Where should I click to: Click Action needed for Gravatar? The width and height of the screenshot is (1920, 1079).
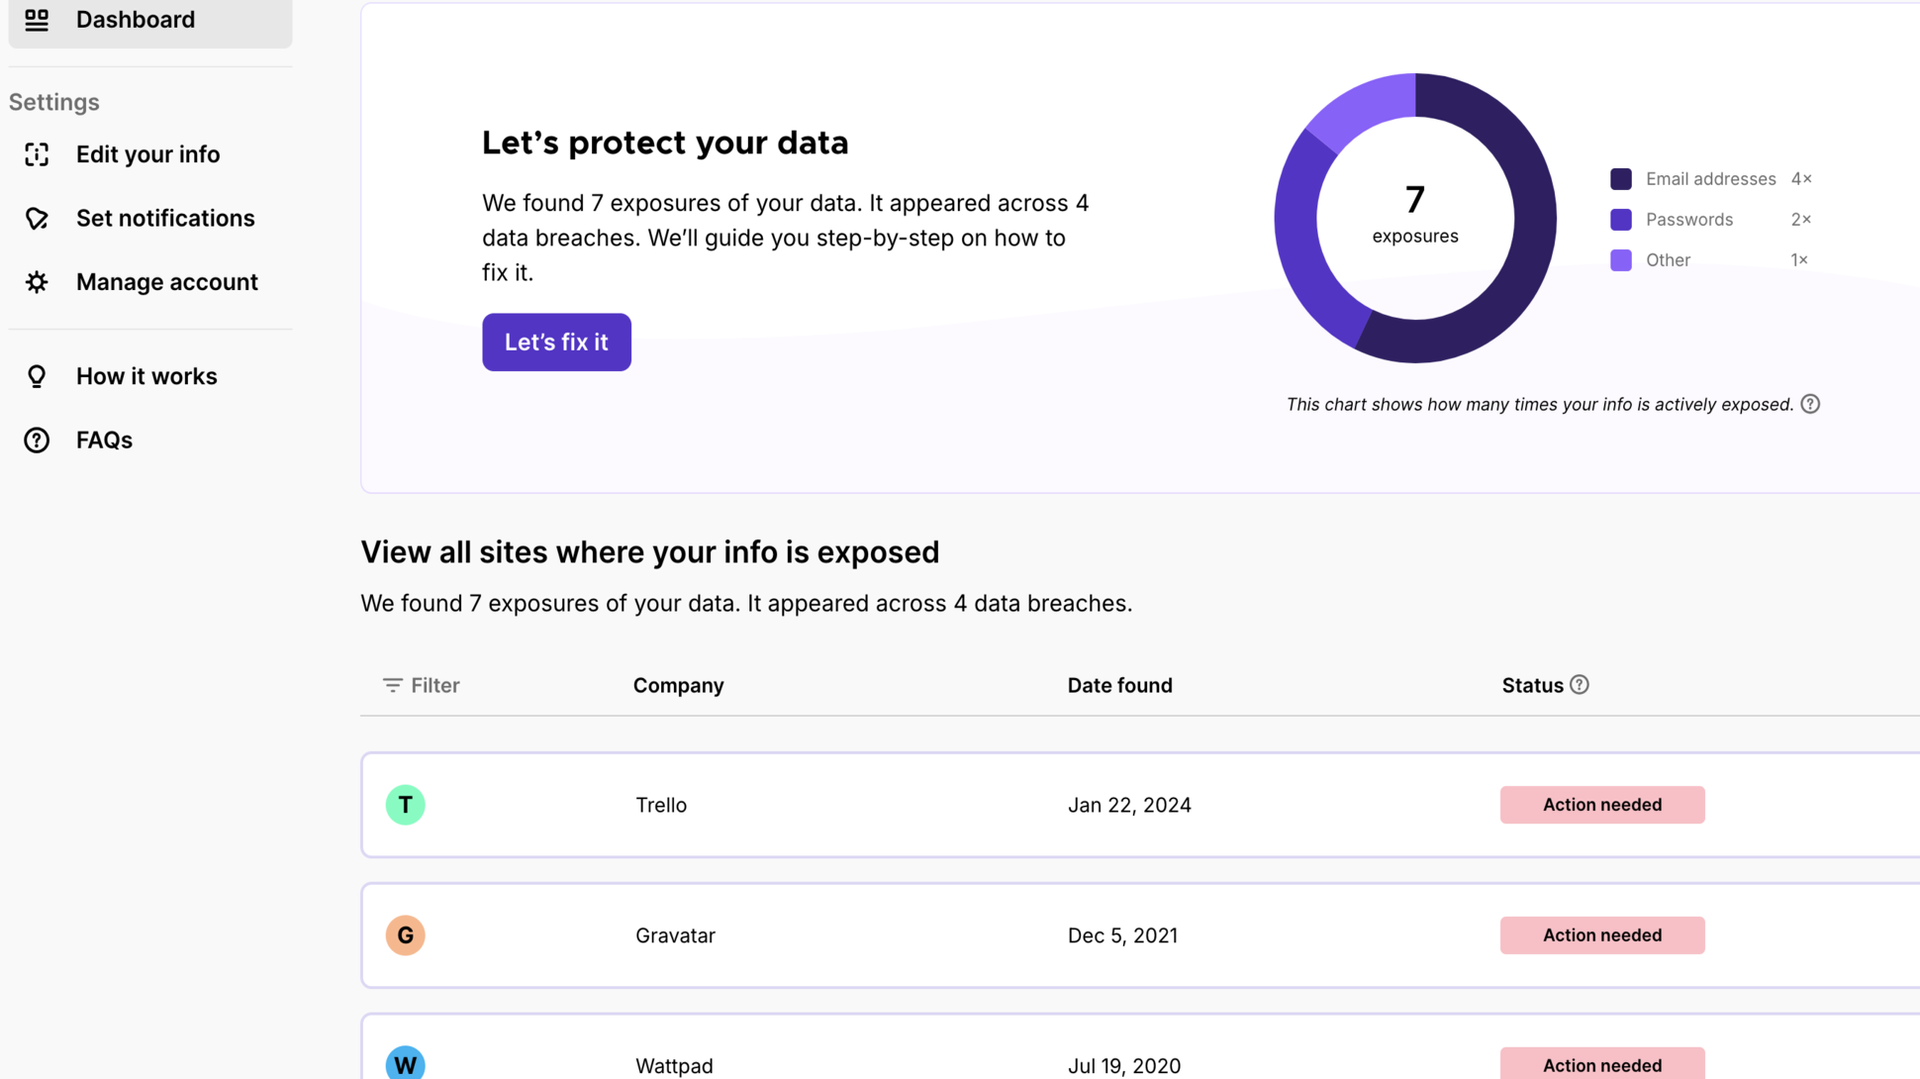[x=1602, y=935]
